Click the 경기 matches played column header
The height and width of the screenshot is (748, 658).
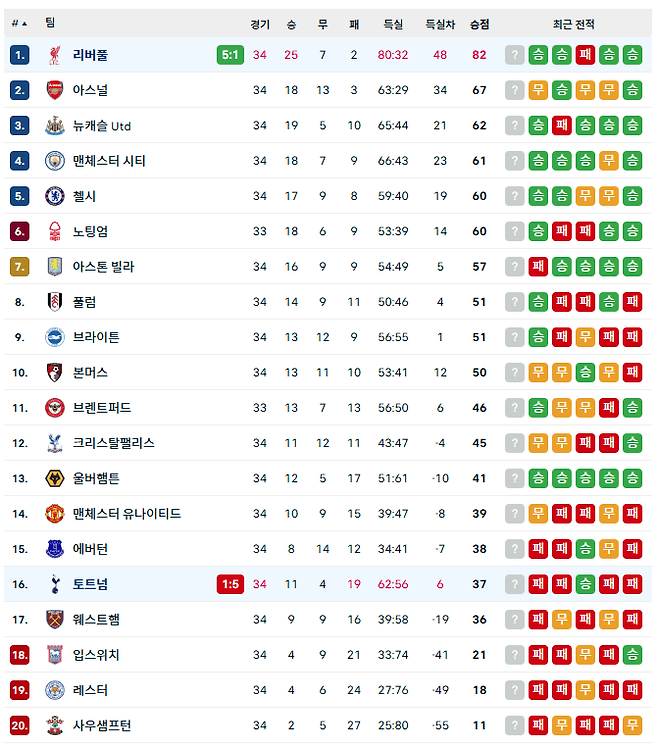(x=260, y=24)
